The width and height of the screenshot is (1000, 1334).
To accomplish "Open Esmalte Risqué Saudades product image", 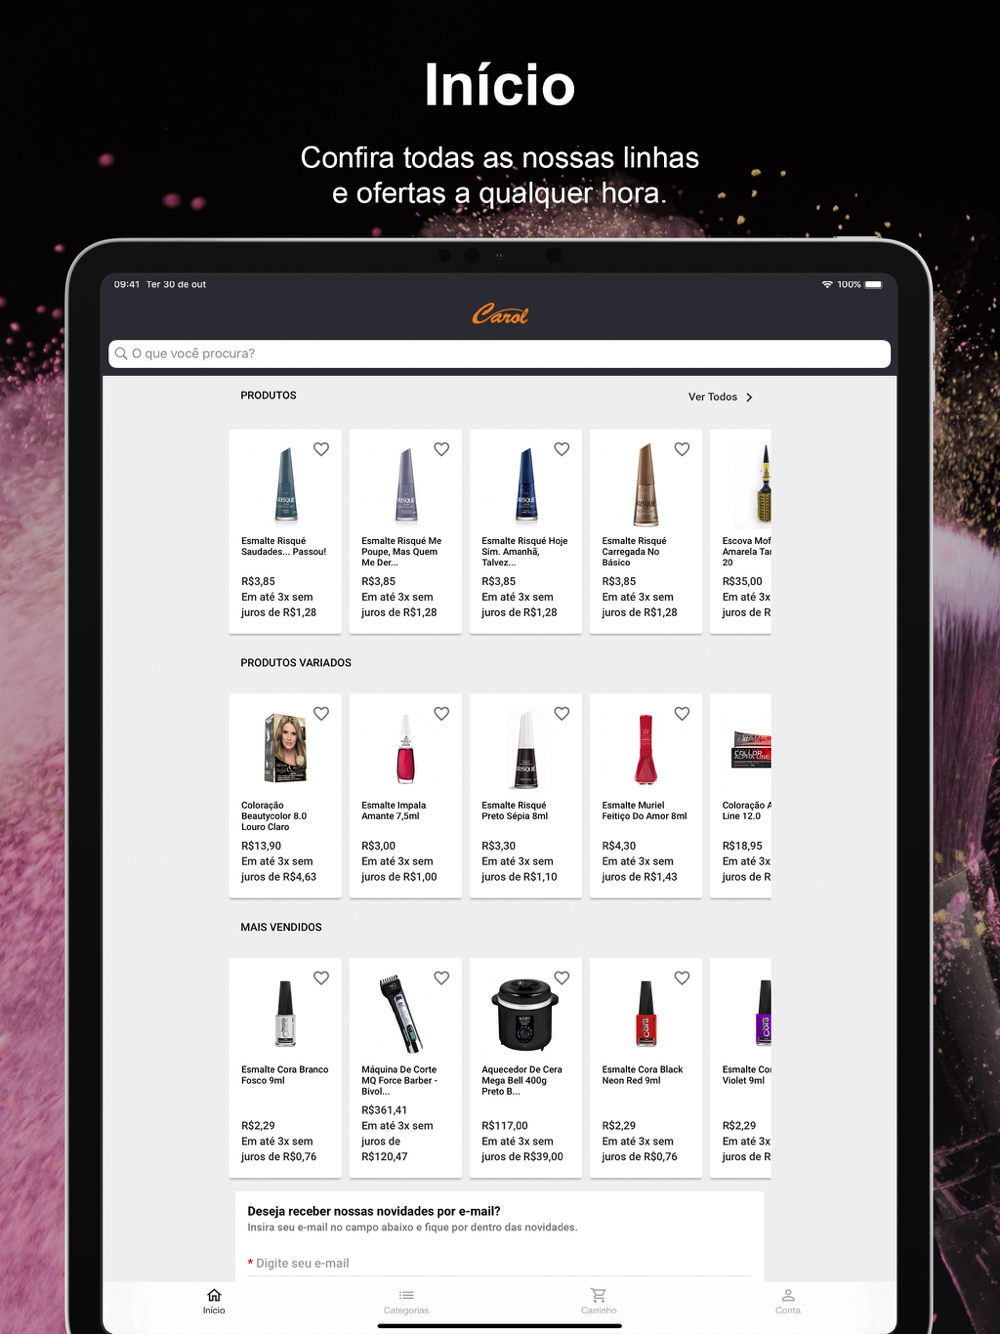I will 286,485.
